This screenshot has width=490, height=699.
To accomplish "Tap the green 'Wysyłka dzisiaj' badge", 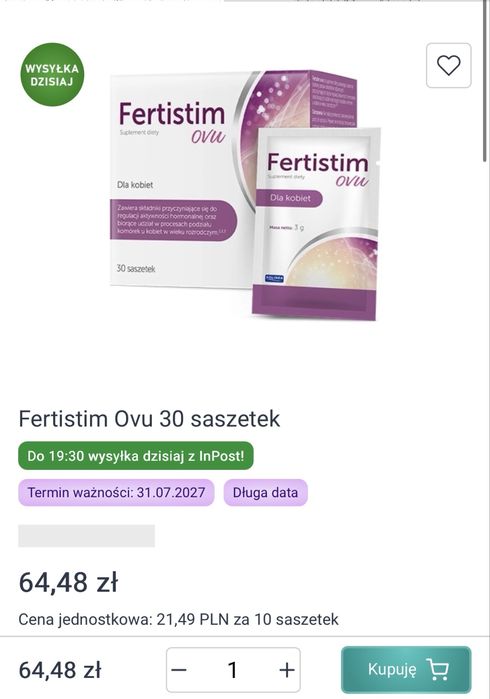I will pyautogui.click(x=52, y=75).
